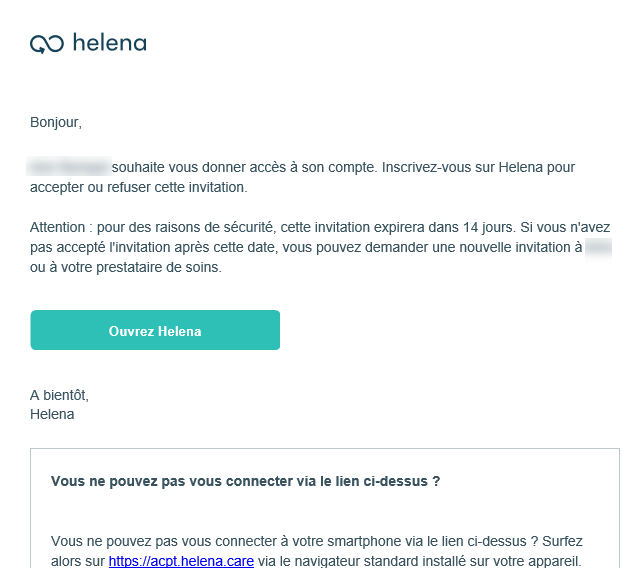Viewport: 622px width, 573px height.
Task: Click the "Bonjour," greeting line
Action: 56,122
